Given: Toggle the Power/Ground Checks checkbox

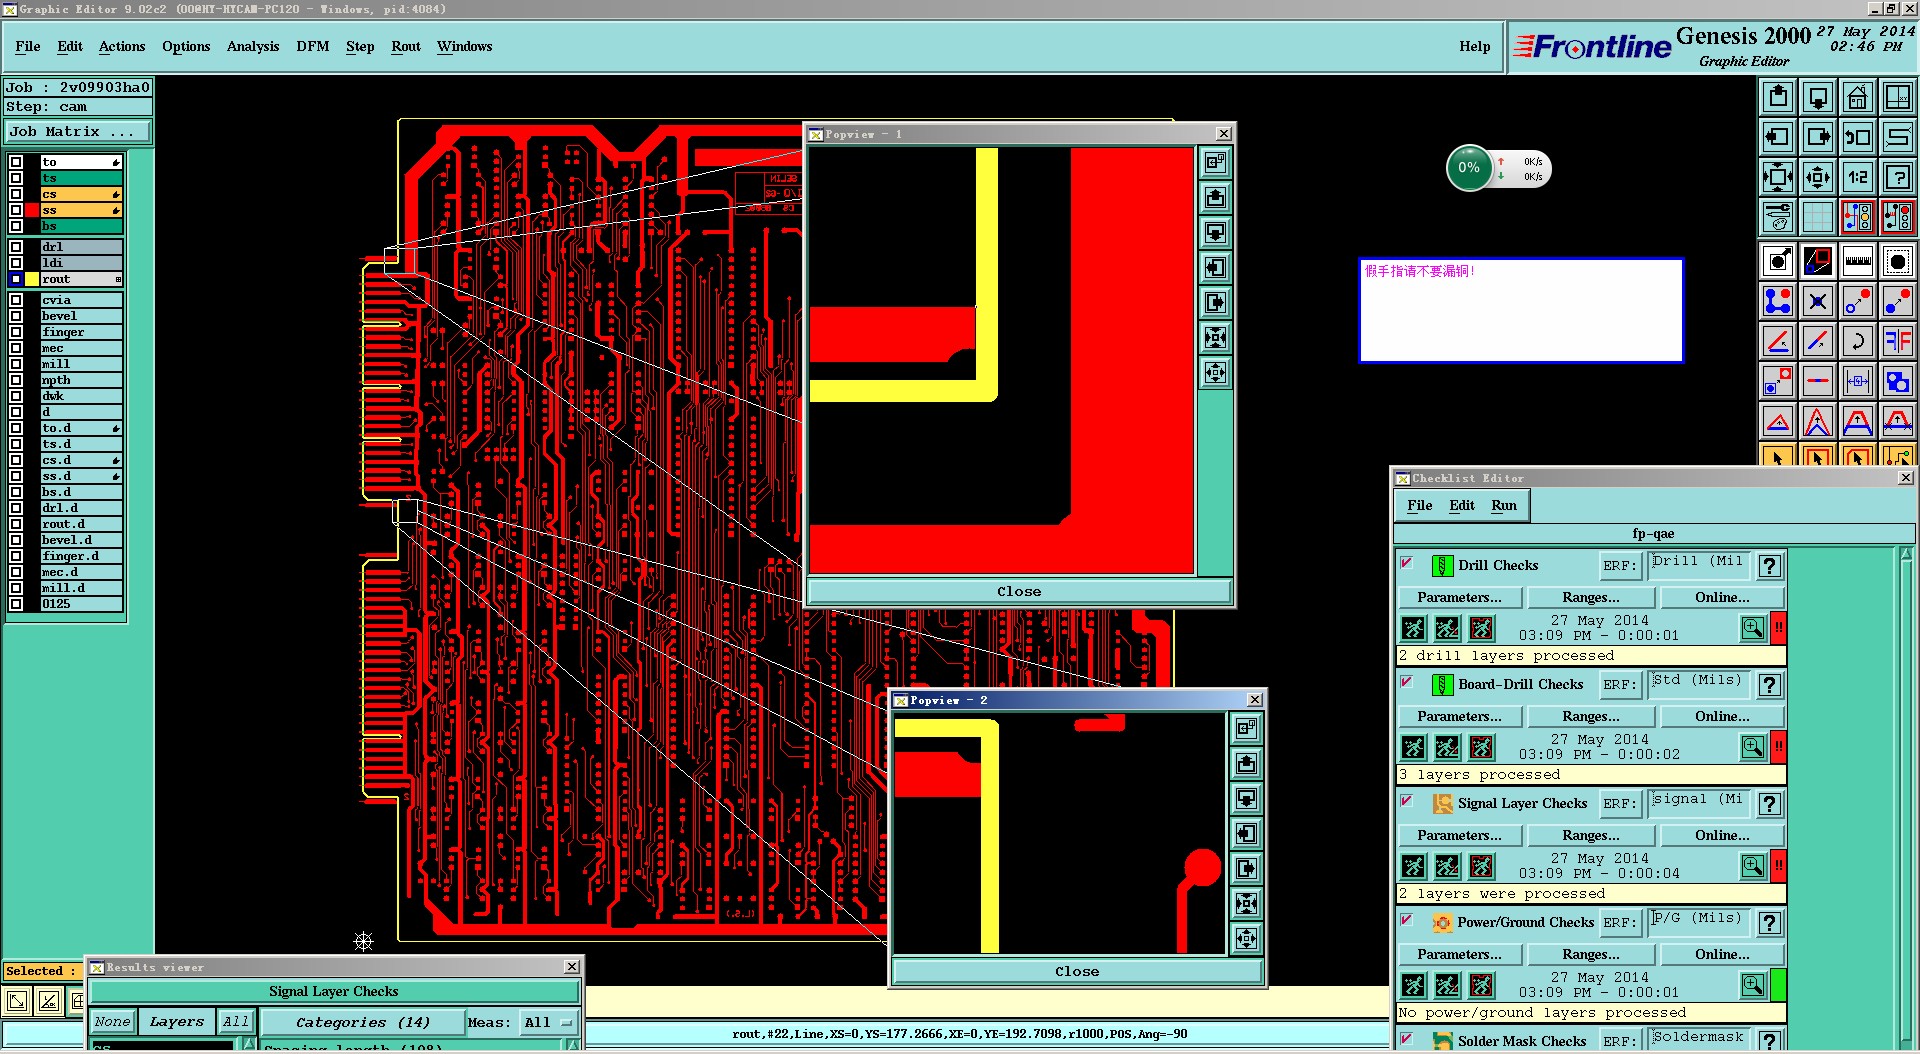Looking at the screenshot, I should [1407, 920].
